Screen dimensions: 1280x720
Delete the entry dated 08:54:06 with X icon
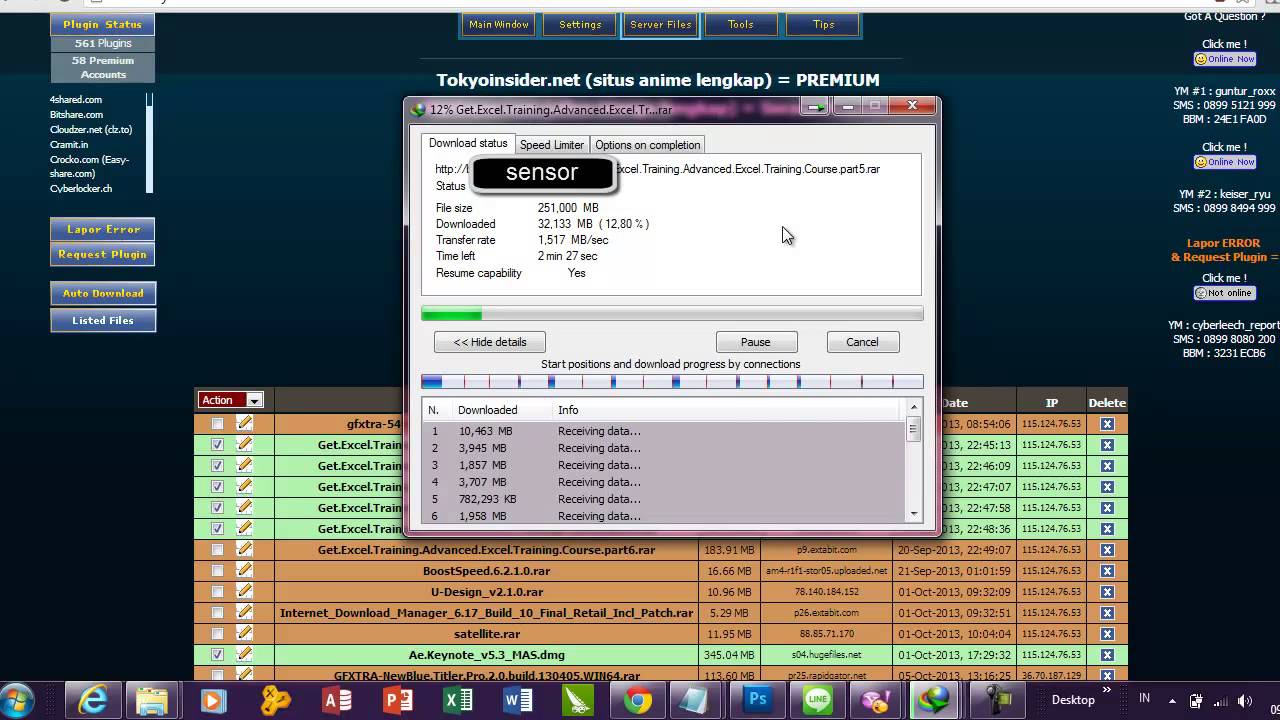click(x=1107, y=424)
